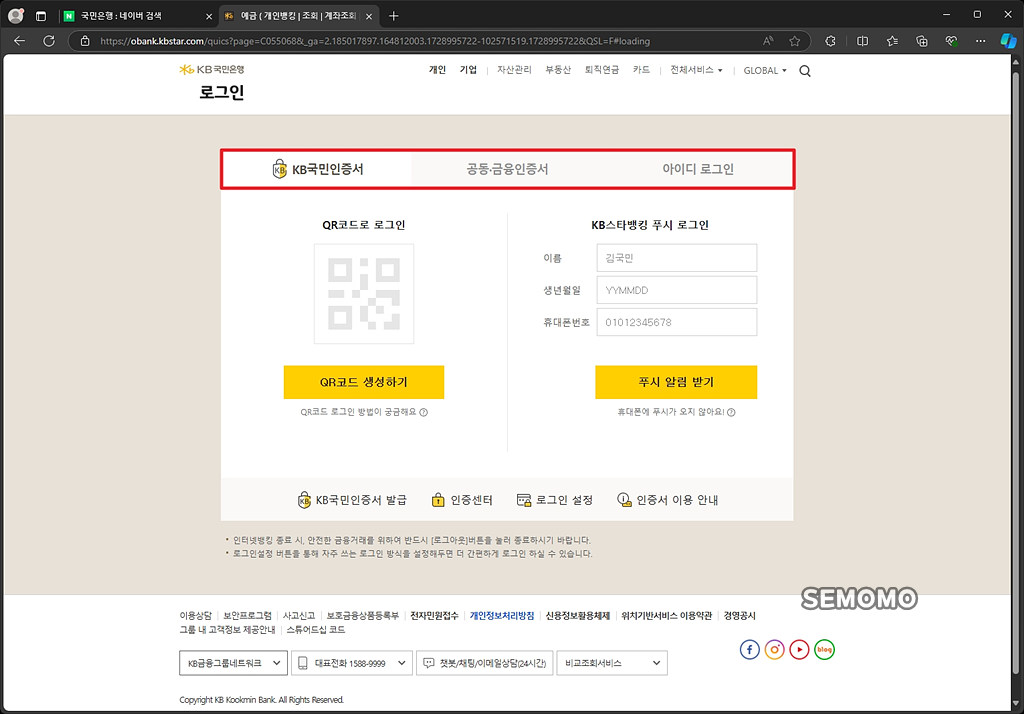Open the 이용상담 footer link

195,615
